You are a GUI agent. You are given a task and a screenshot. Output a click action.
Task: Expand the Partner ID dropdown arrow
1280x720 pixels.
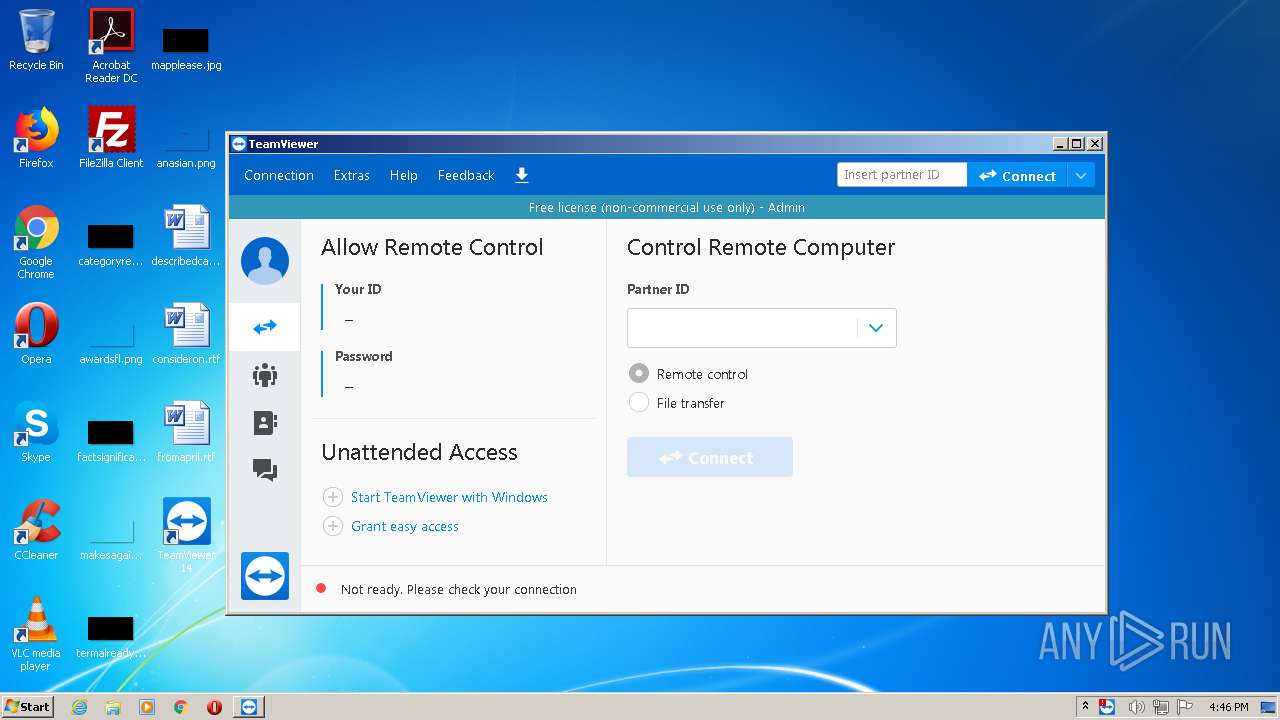tap(876, 328)
